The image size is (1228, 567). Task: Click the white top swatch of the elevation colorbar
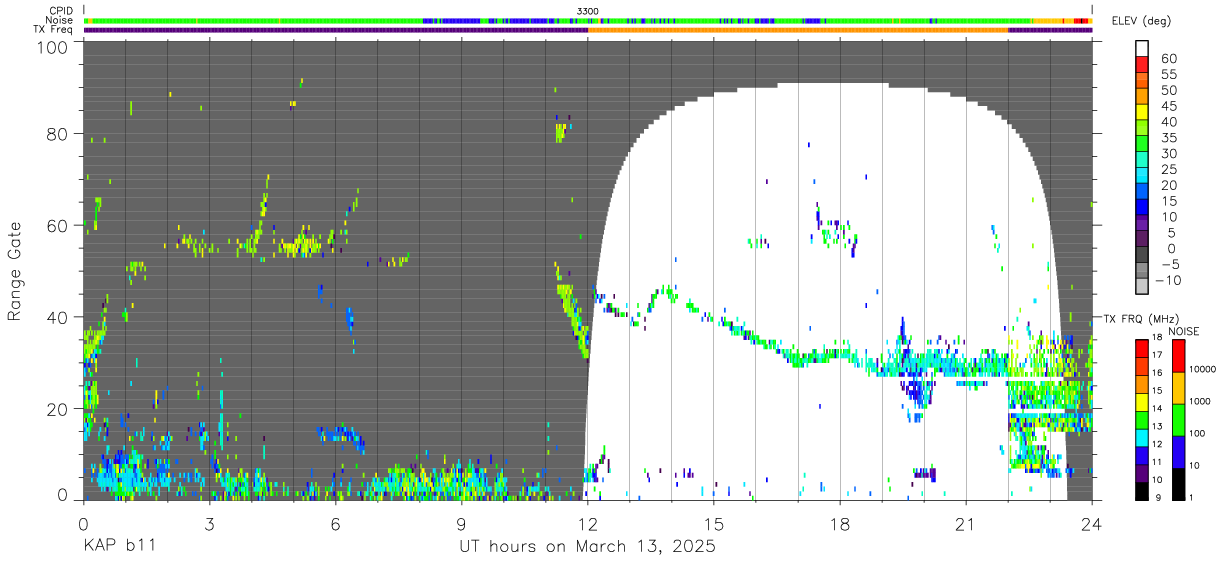point(1142,48)
